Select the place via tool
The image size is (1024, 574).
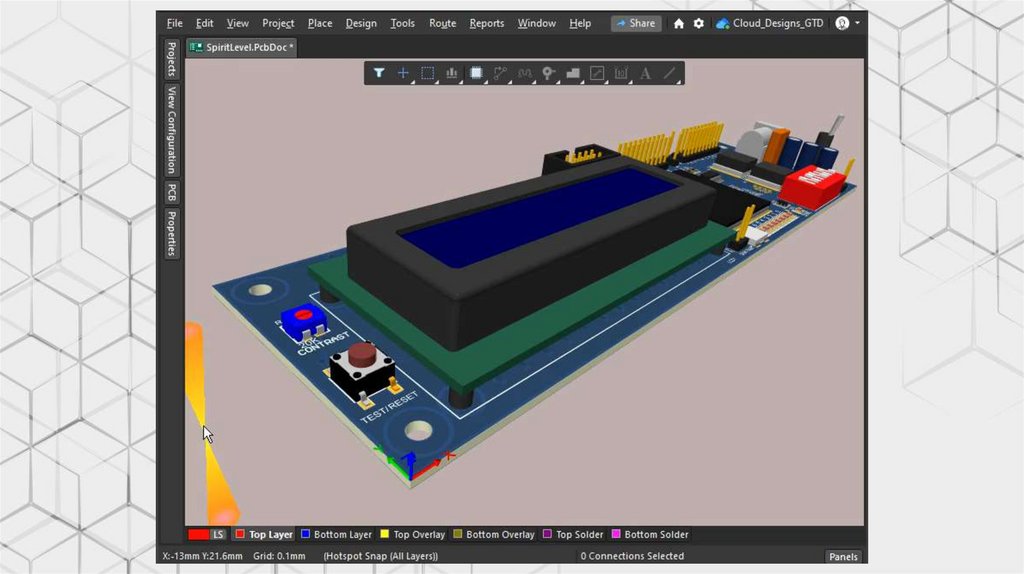(548, 73)
